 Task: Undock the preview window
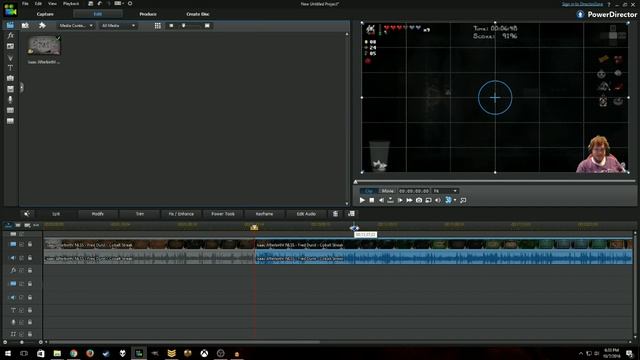click(463, 200)
